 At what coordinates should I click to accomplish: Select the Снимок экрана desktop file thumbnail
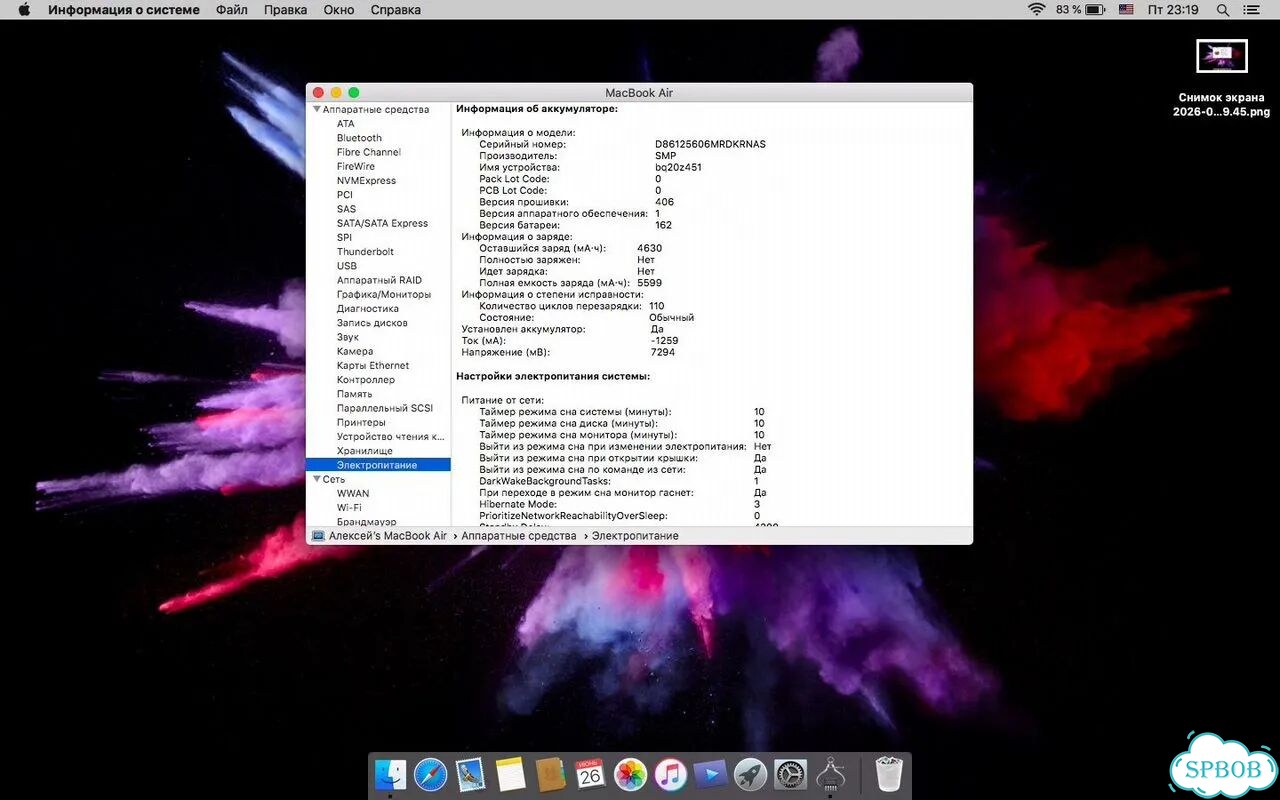pos(1222,56)
